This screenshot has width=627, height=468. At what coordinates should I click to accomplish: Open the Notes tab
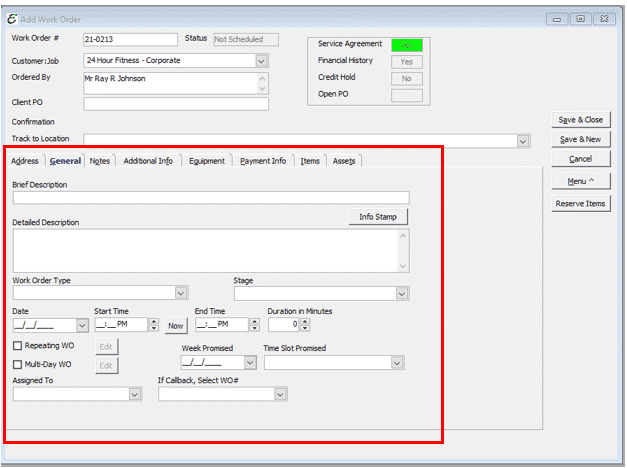pyautogui.click(x=100, y=161)
